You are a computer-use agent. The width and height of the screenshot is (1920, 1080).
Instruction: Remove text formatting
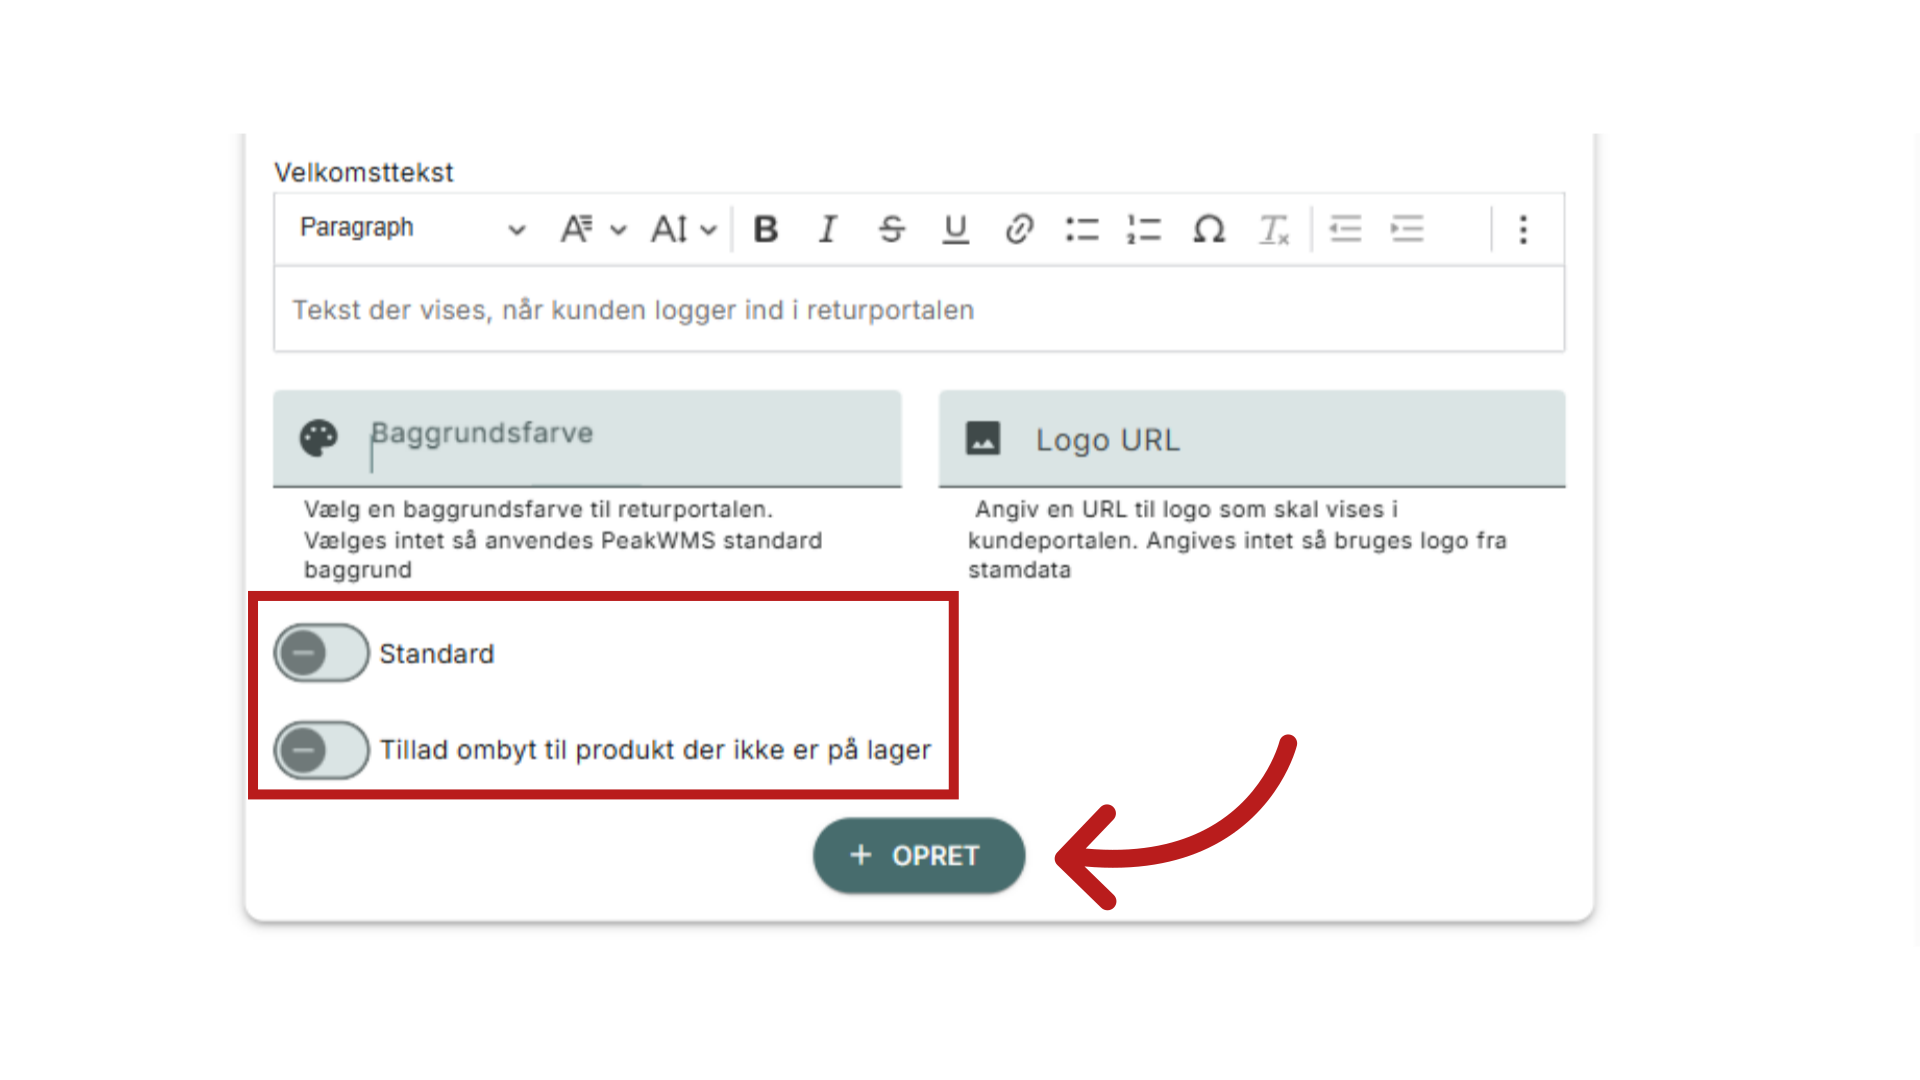tap(1273, 229)
